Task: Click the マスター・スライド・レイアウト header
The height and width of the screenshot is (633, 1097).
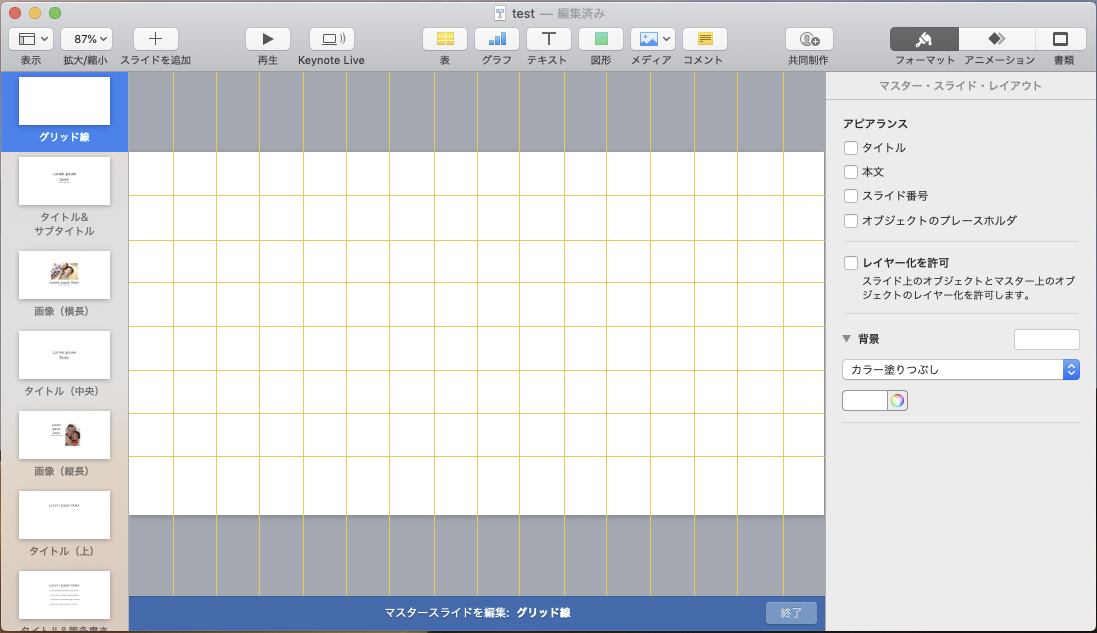Action: (961, 86)
